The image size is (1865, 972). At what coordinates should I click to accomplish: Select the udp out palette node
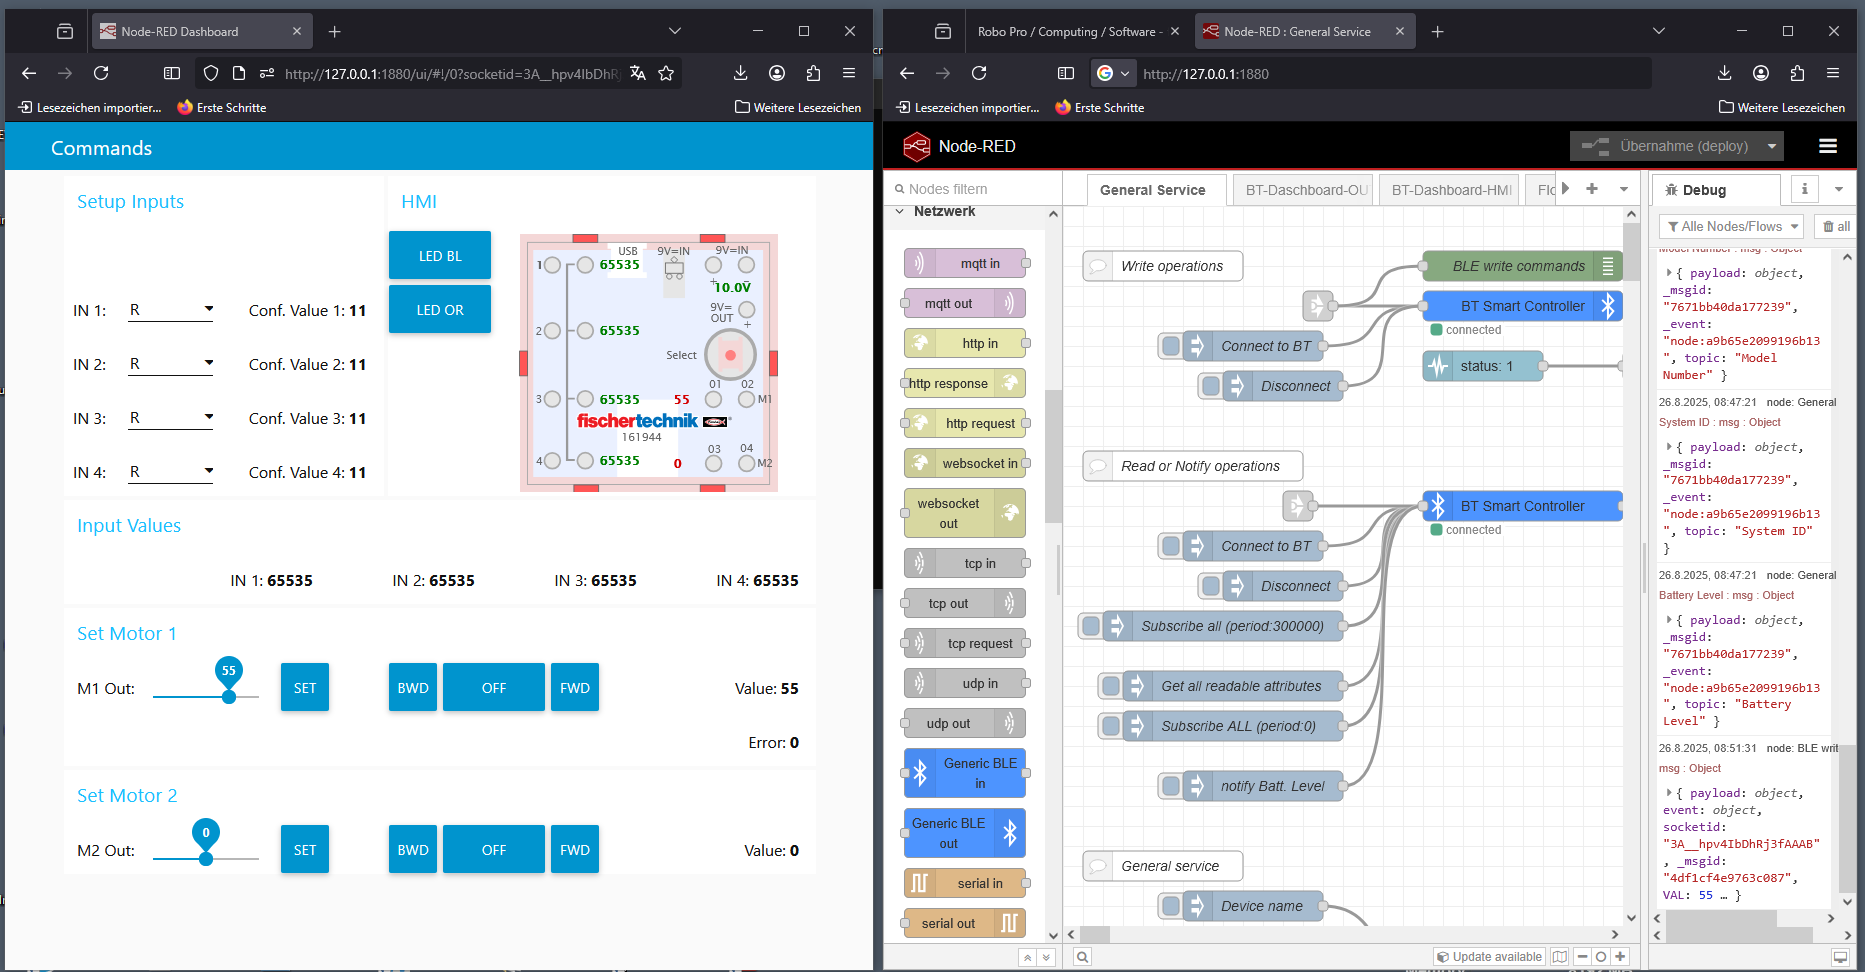966,723
